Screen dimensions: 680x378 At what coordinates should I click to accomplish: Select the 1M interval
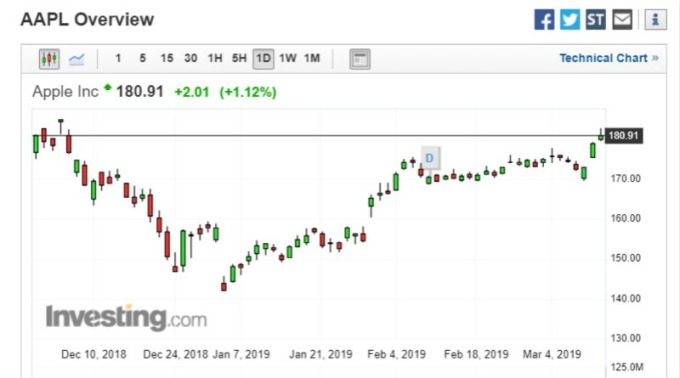312,58
